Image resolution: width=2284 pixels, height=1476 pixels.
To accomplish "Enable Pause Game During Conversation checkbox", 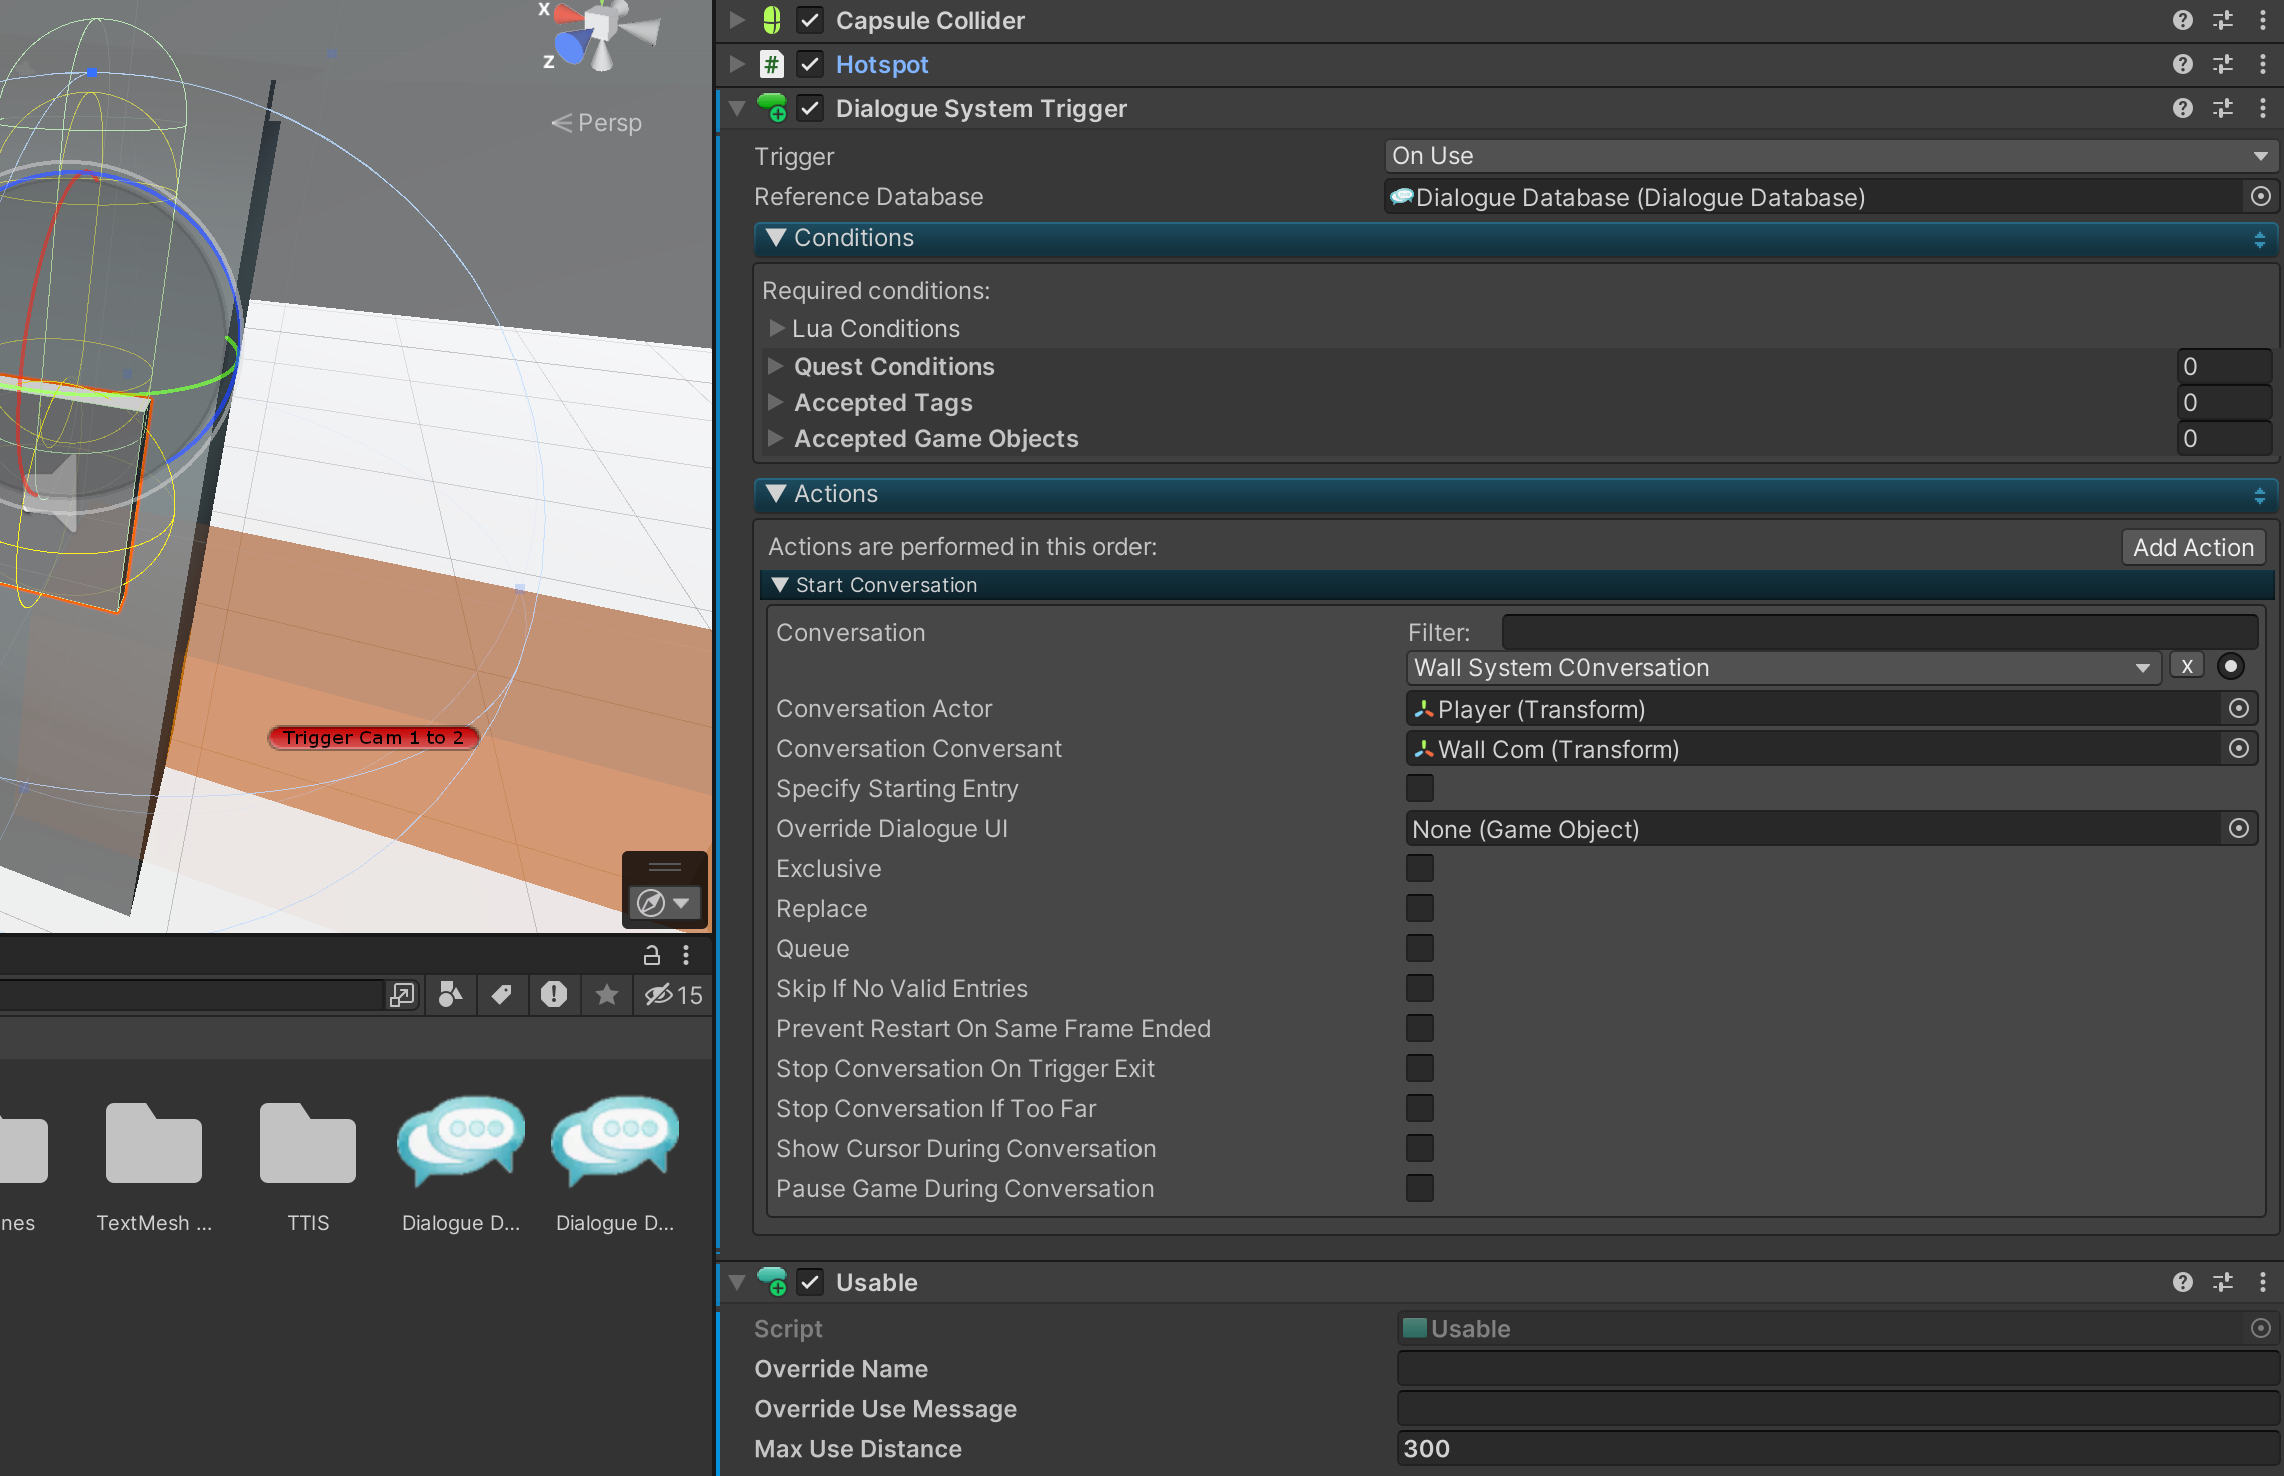I will pyautogui.click(x=1420, y=1188).
